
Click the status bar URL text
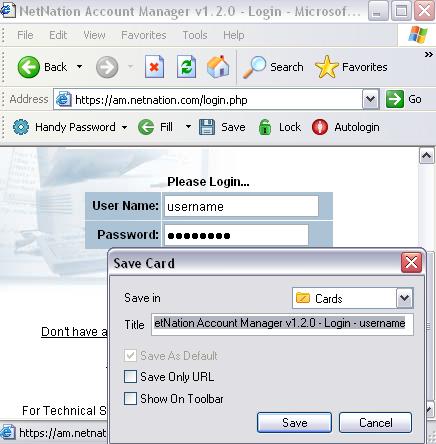click(x=63, y=433)
